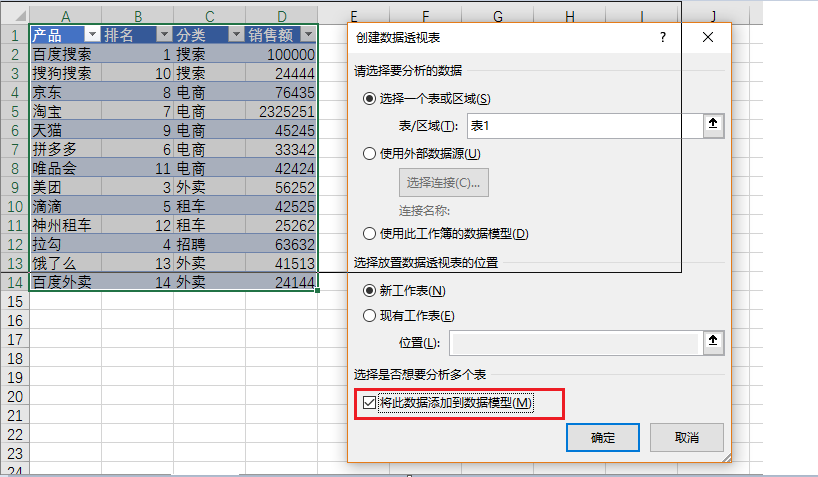This screenshot has height=477, width=818.
Task: Toggle the 将此数据添加到数据模型 checkbox
Action: [x=369, y=402]
